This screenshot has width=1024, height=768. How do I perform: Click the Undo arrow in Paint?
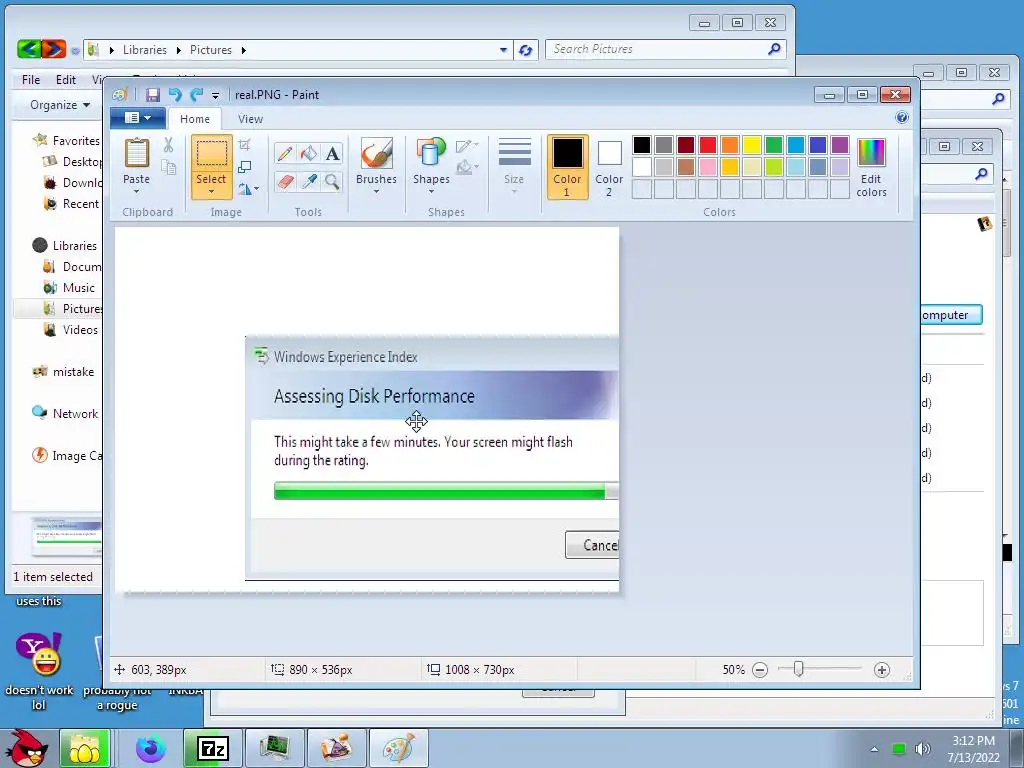[x=175, y=95]
